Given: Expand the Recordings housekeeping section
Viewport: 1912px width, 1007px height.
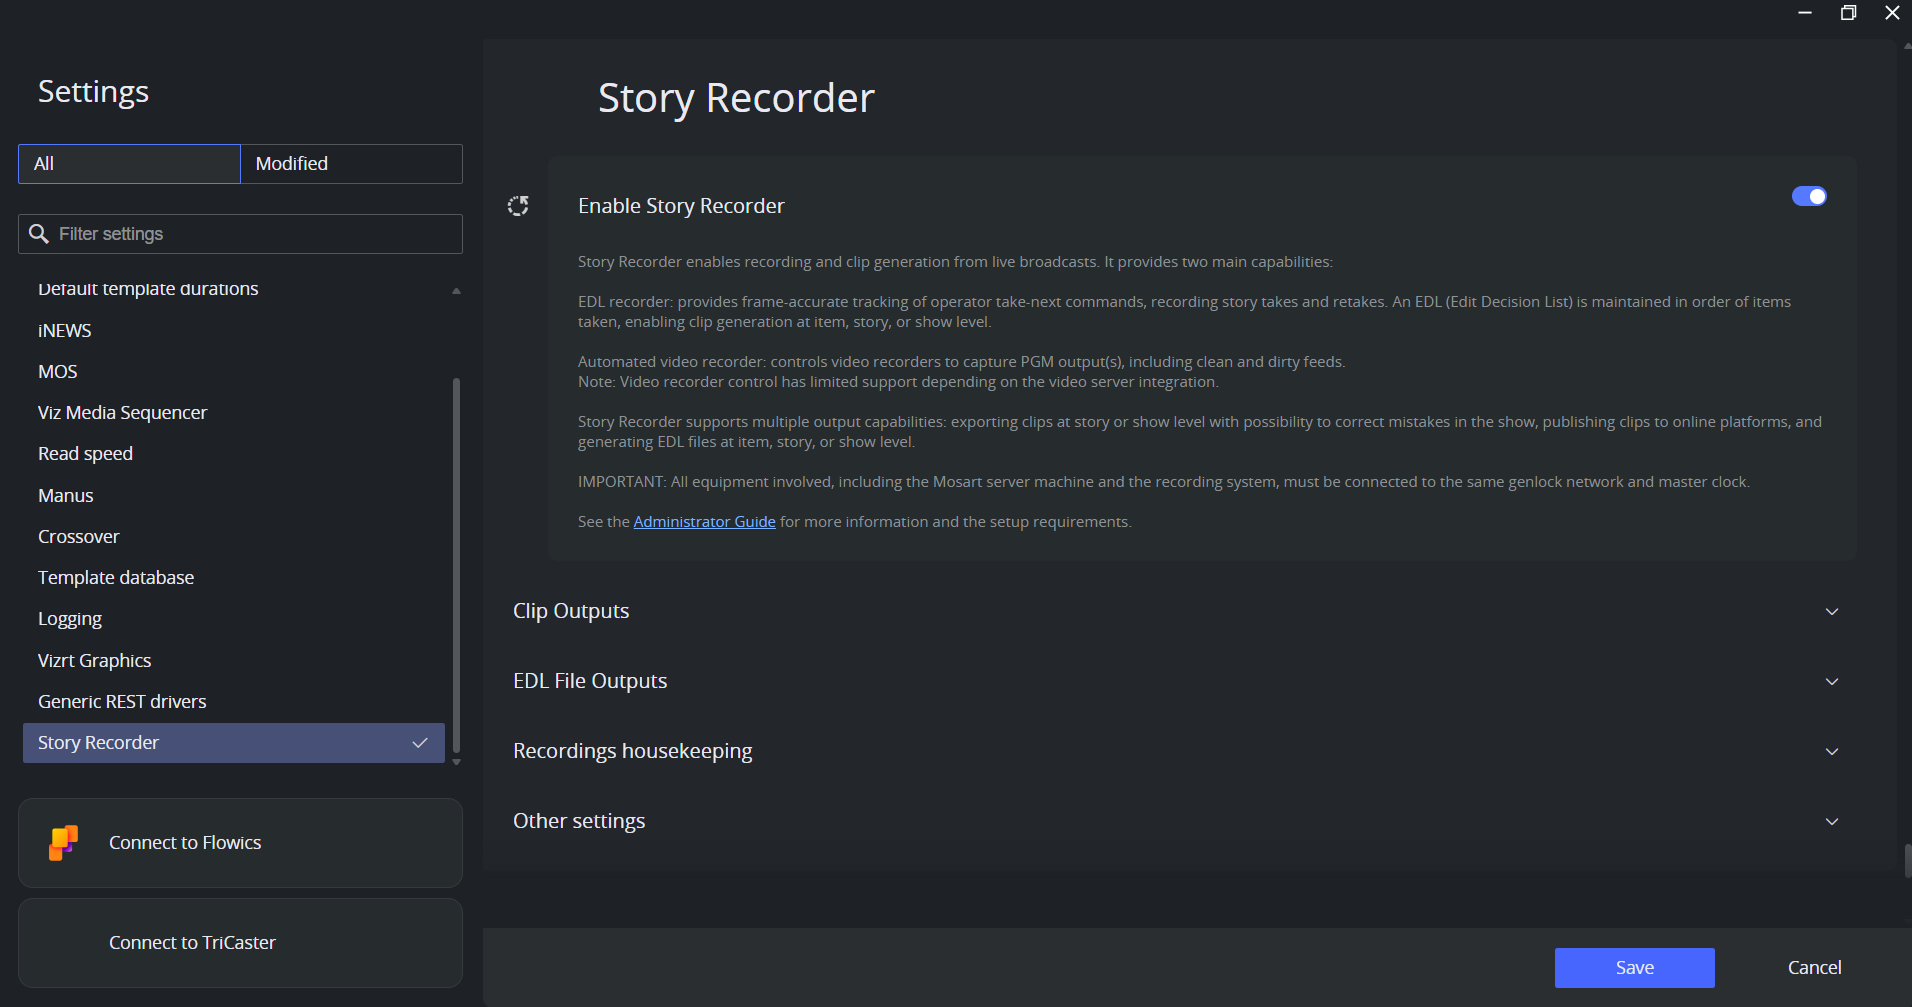Looking at the screenshot, I should 1831,751.
